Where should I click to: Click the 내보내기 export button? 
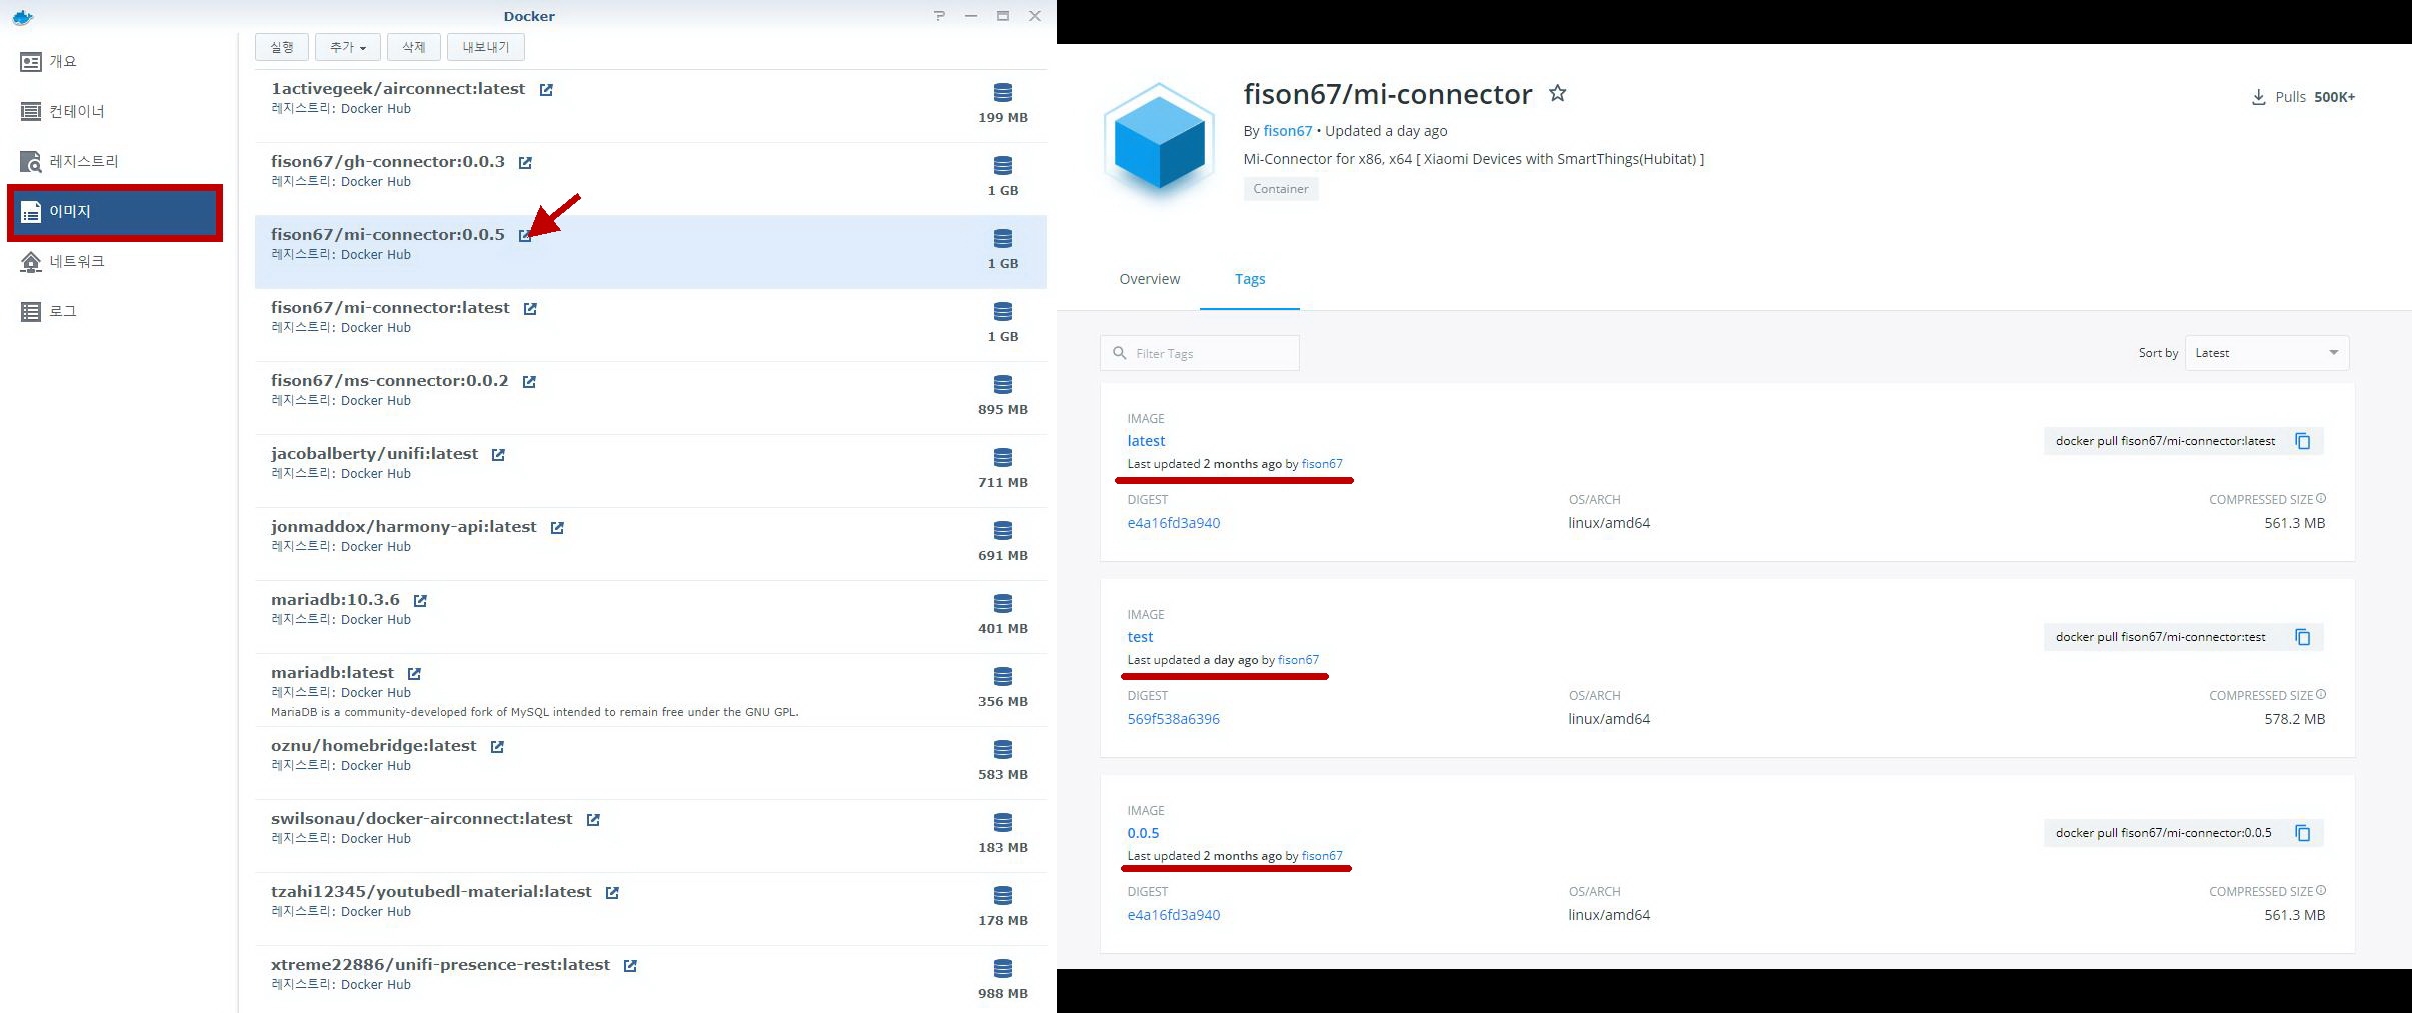(x=486, y=47)
